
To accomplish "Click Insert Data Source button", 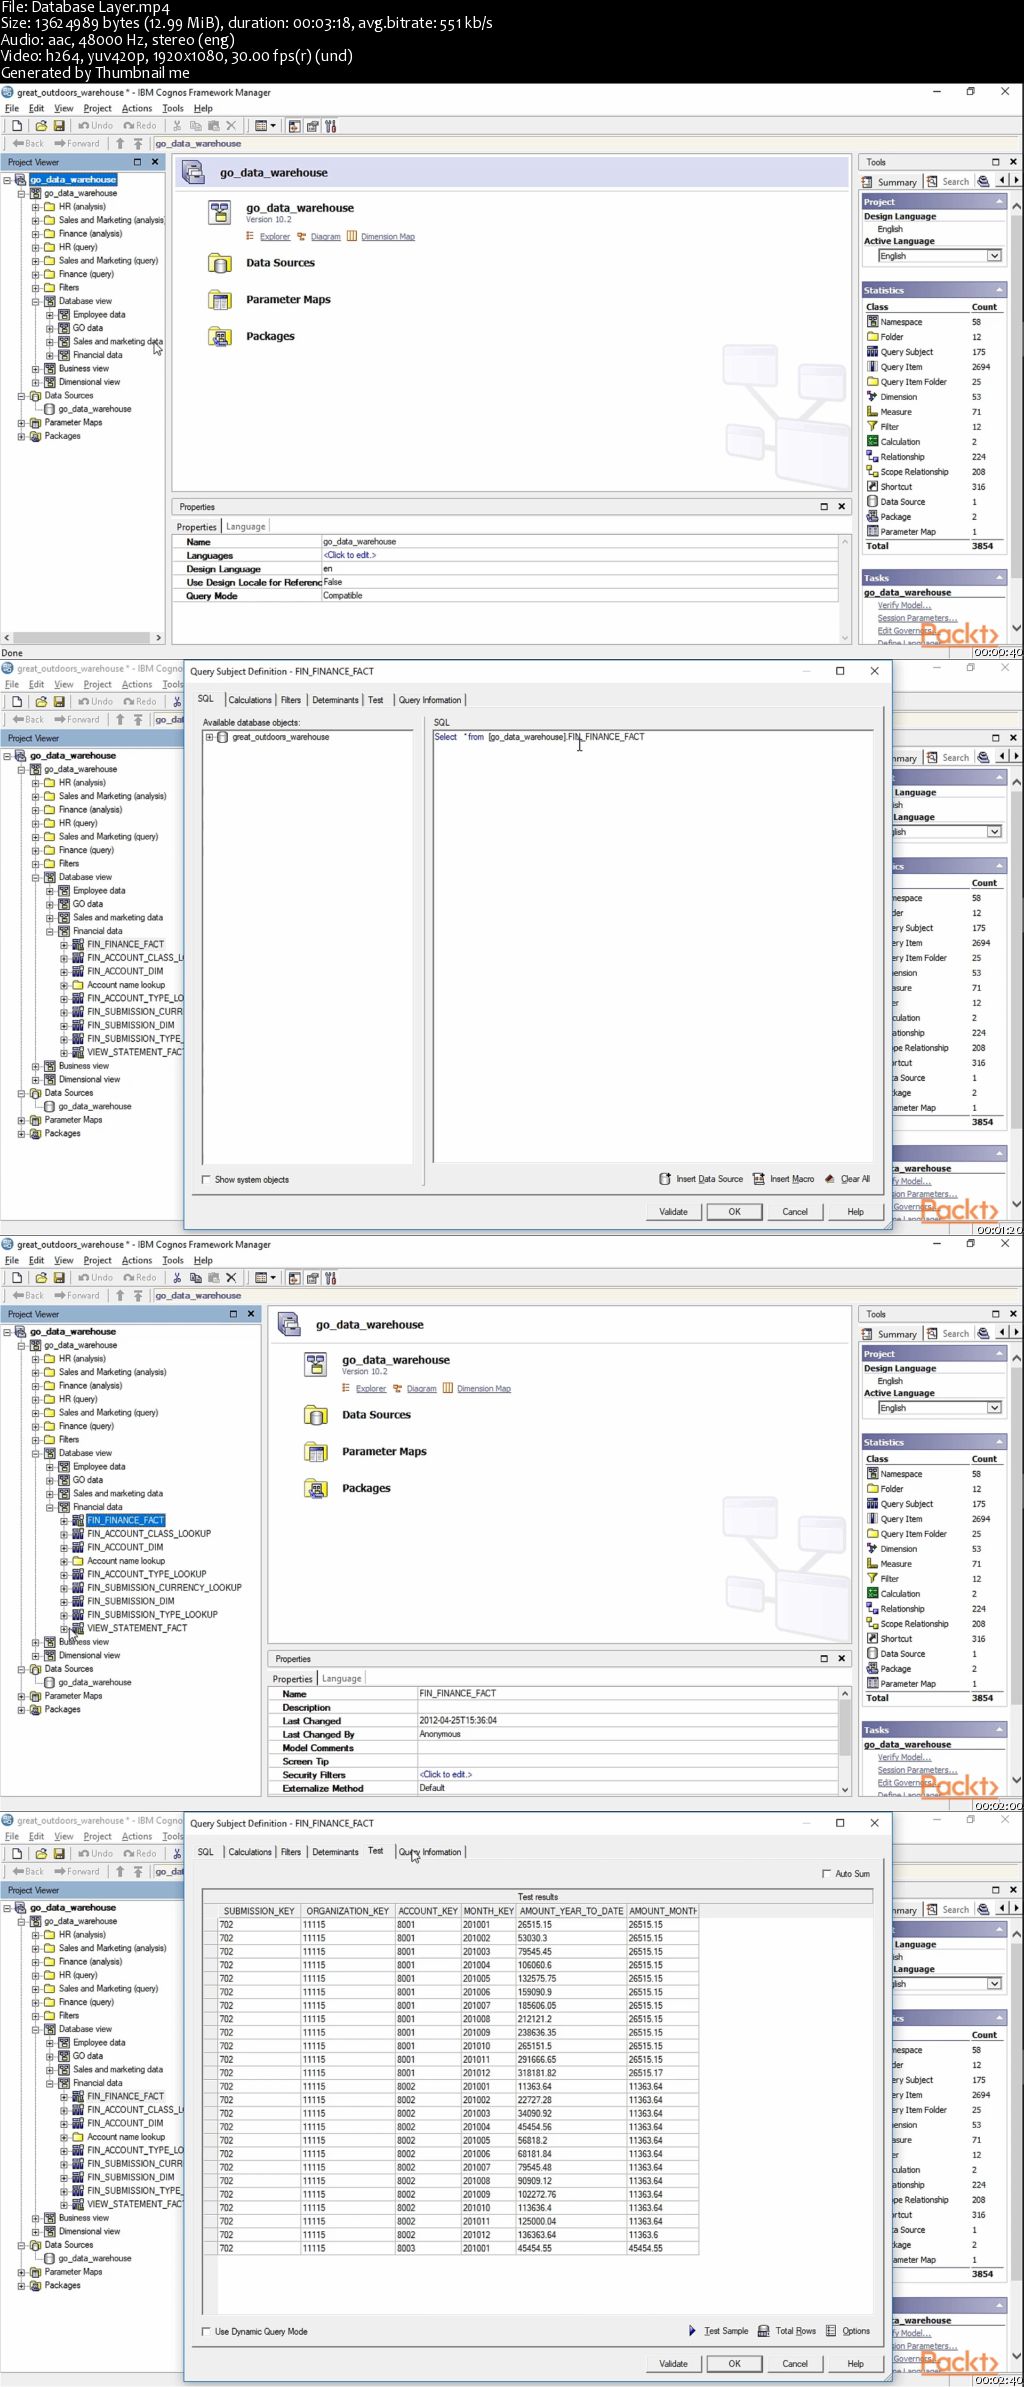I will [x=701, y=1179].
